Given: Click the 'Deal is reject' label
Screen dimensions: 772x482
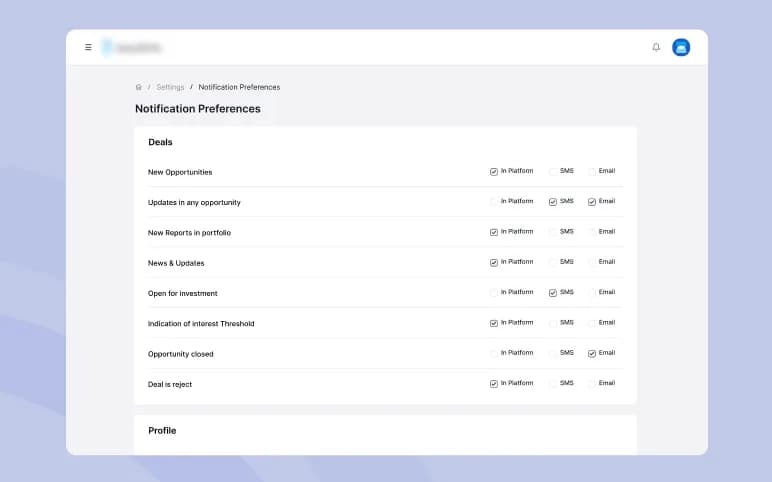Looking at the screenshot, I should (x=170, y=385).
